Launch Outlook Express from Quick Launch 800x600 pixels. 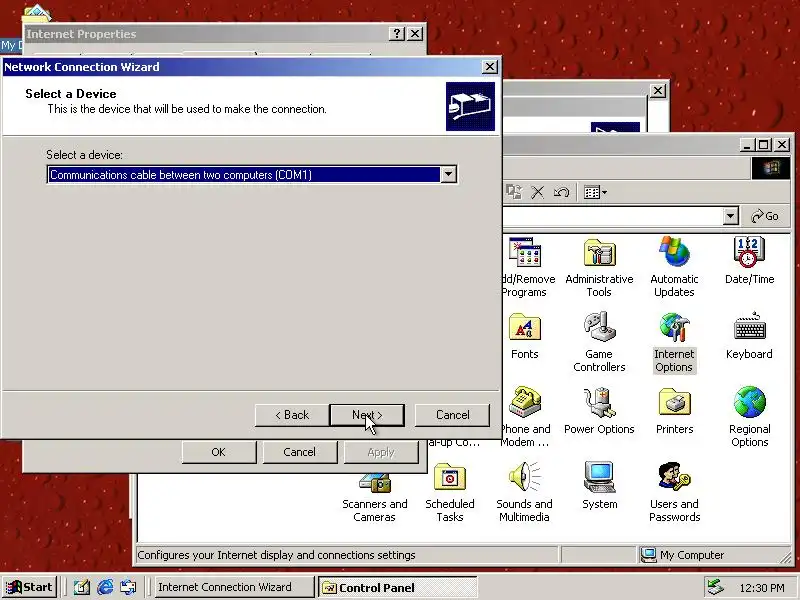tap(129, 587)
